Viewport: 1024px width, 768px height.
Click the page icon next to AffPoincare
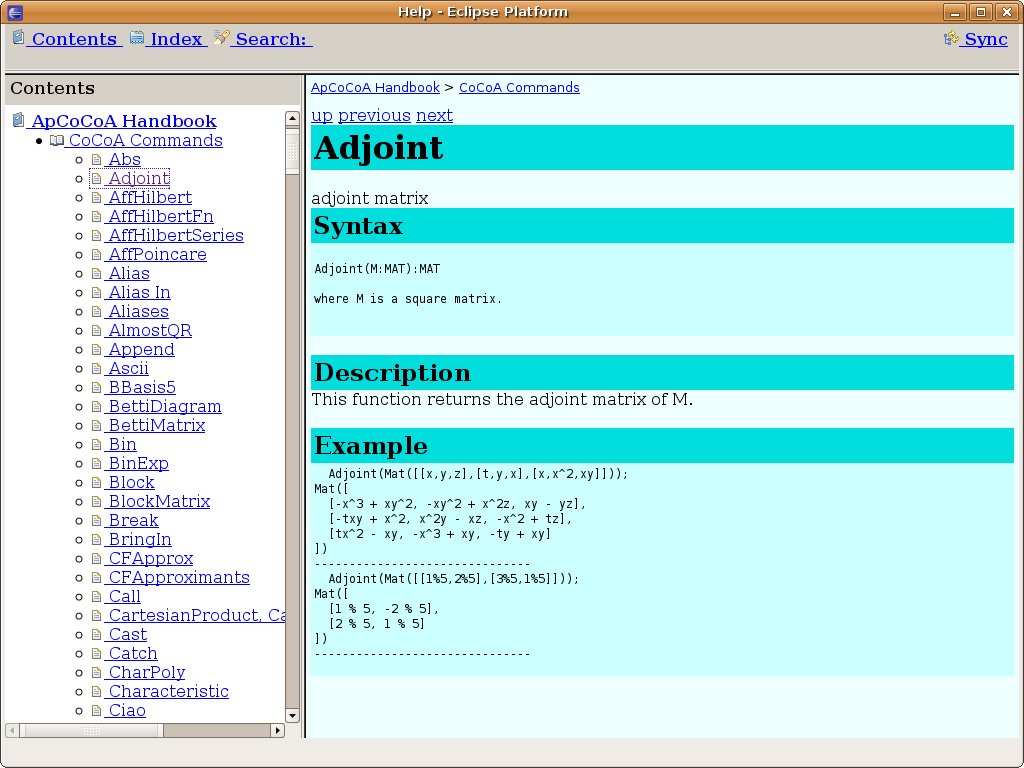(x=97, y=254)
